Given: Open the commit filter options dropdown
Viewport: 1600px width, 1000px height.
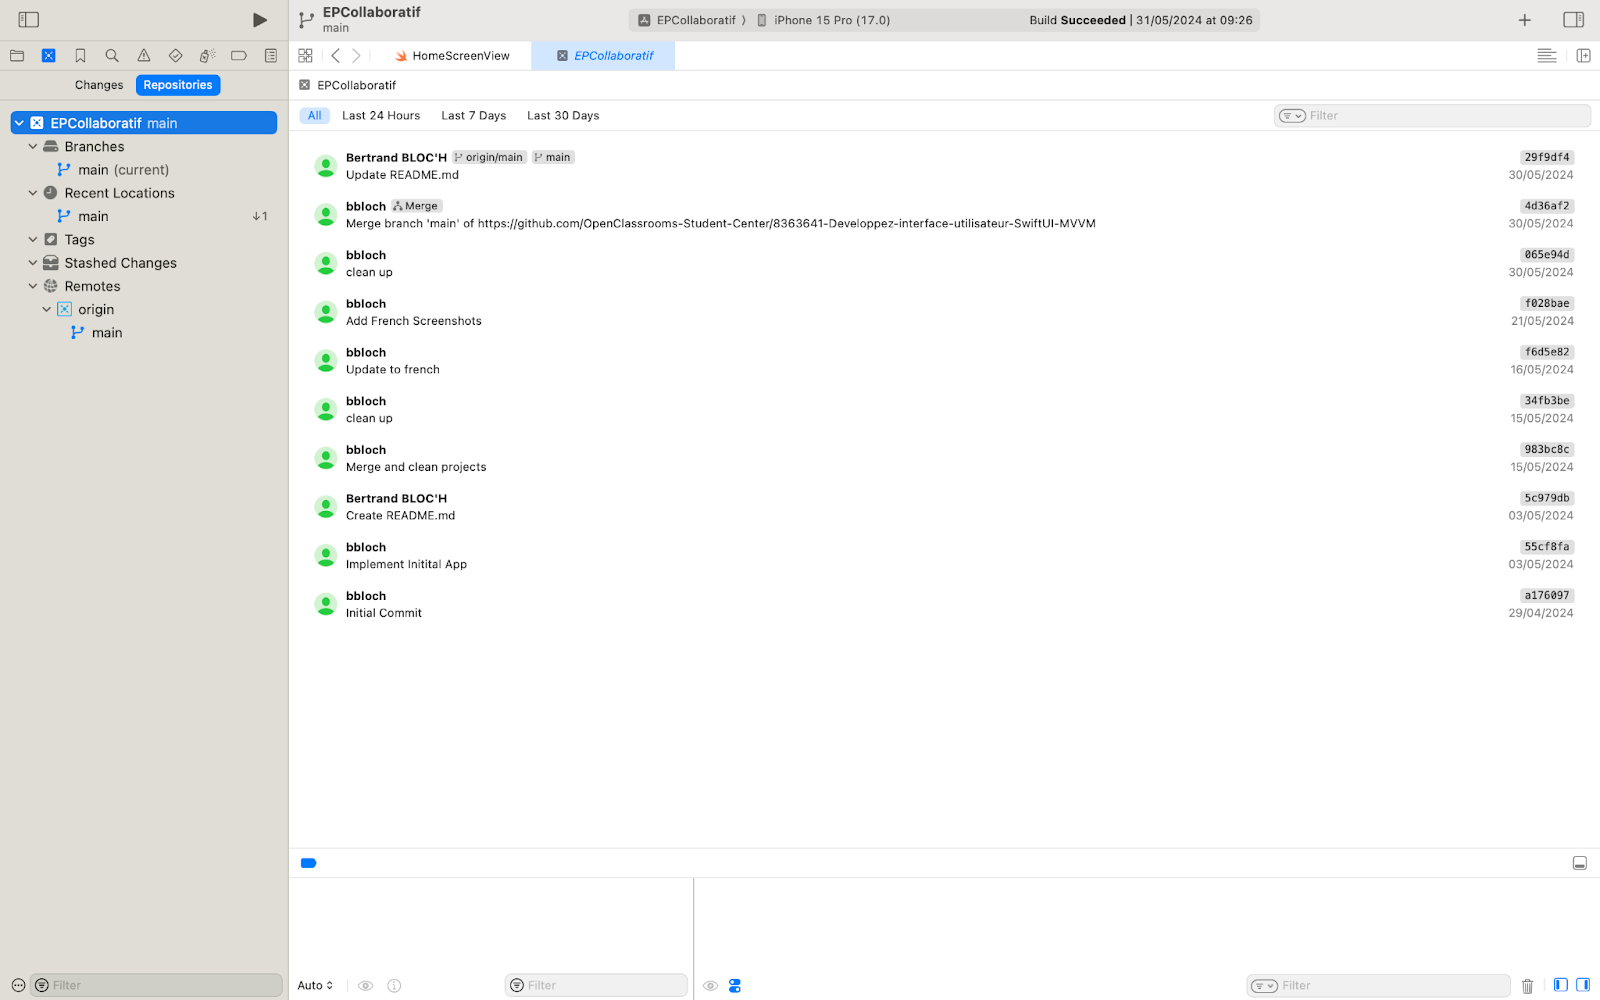Looking at the screenshot, I should coord(1292,116).
